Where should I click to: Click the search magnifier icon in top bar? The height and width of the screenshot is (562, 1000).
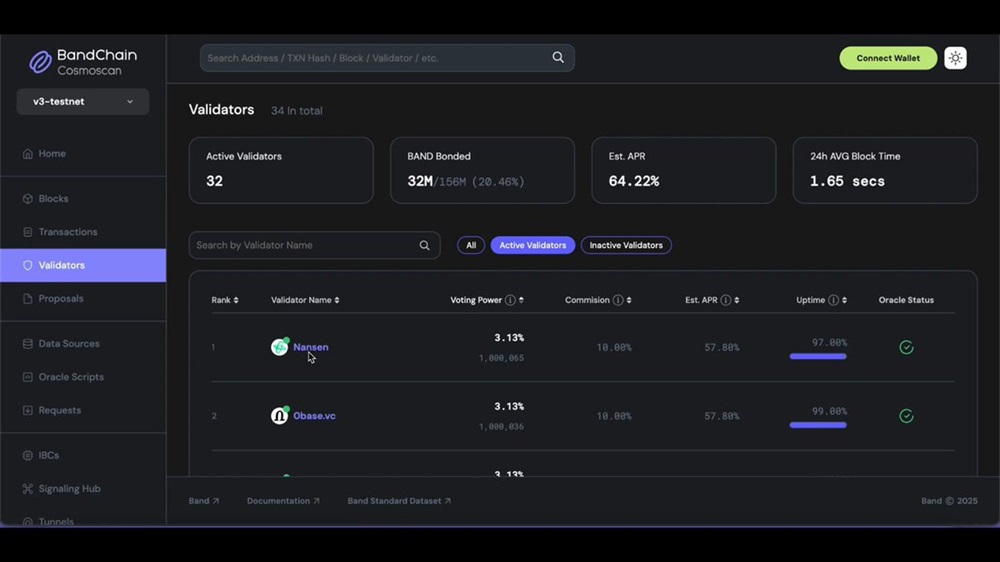(x=558, y=58)
